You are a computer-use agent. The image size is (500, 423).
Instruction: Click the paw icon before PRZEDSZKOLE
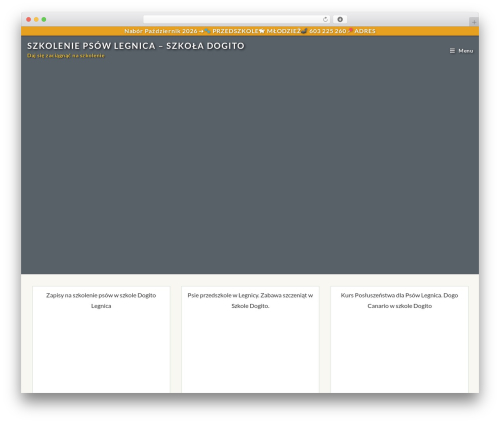(x=207, y=31)
